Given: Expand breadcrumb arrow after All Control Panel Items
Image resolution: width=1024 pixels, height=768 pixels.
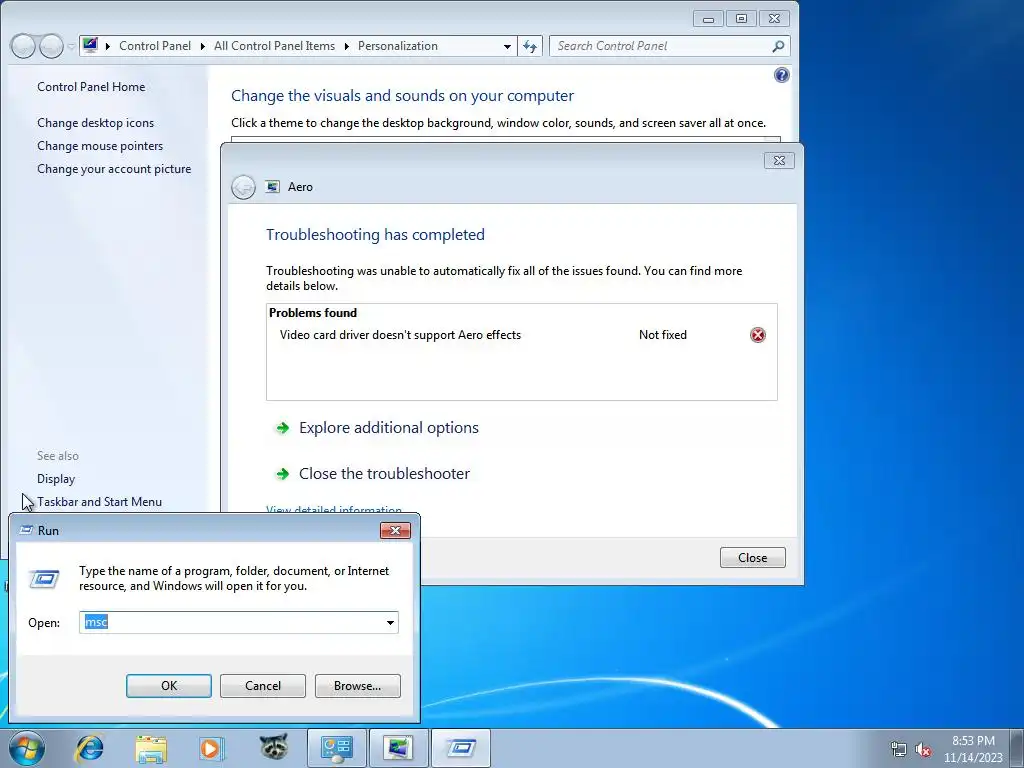Looking at the screenshot, I should [x=346, y=46].
